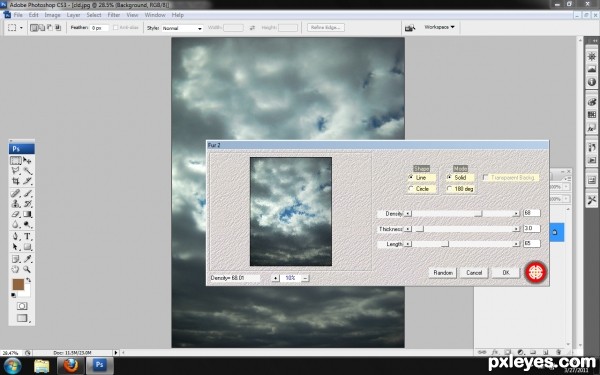
Task: Select the History Brush tool
Action: 27,204
